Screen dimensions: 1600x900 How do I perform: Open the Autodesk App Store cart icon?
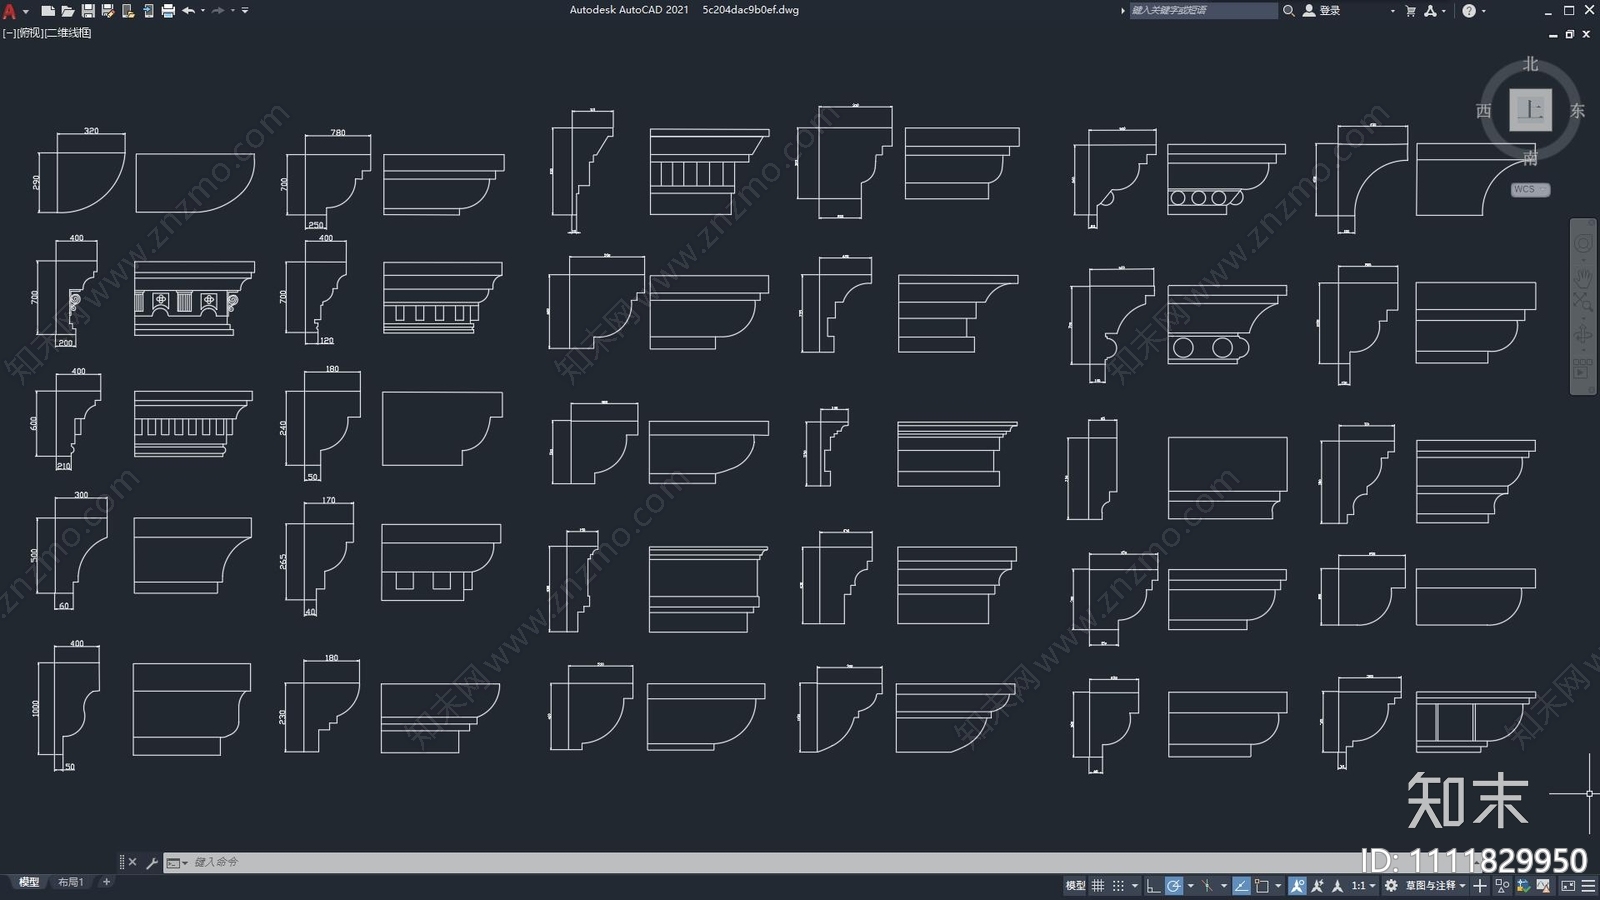[x=1410, y=11]
